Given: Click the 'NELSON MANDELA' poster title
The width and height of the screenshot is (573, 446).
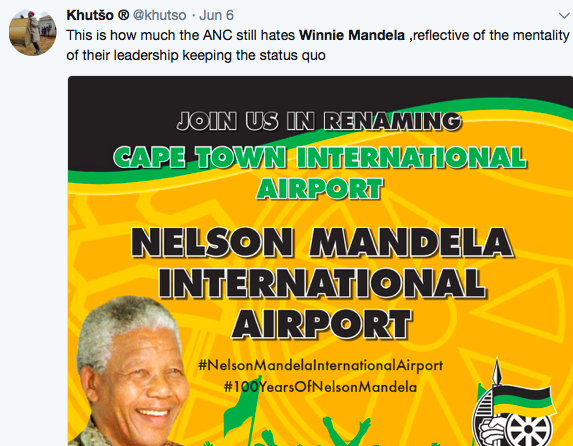Looking at the screenshot, I should coord(322,242).
